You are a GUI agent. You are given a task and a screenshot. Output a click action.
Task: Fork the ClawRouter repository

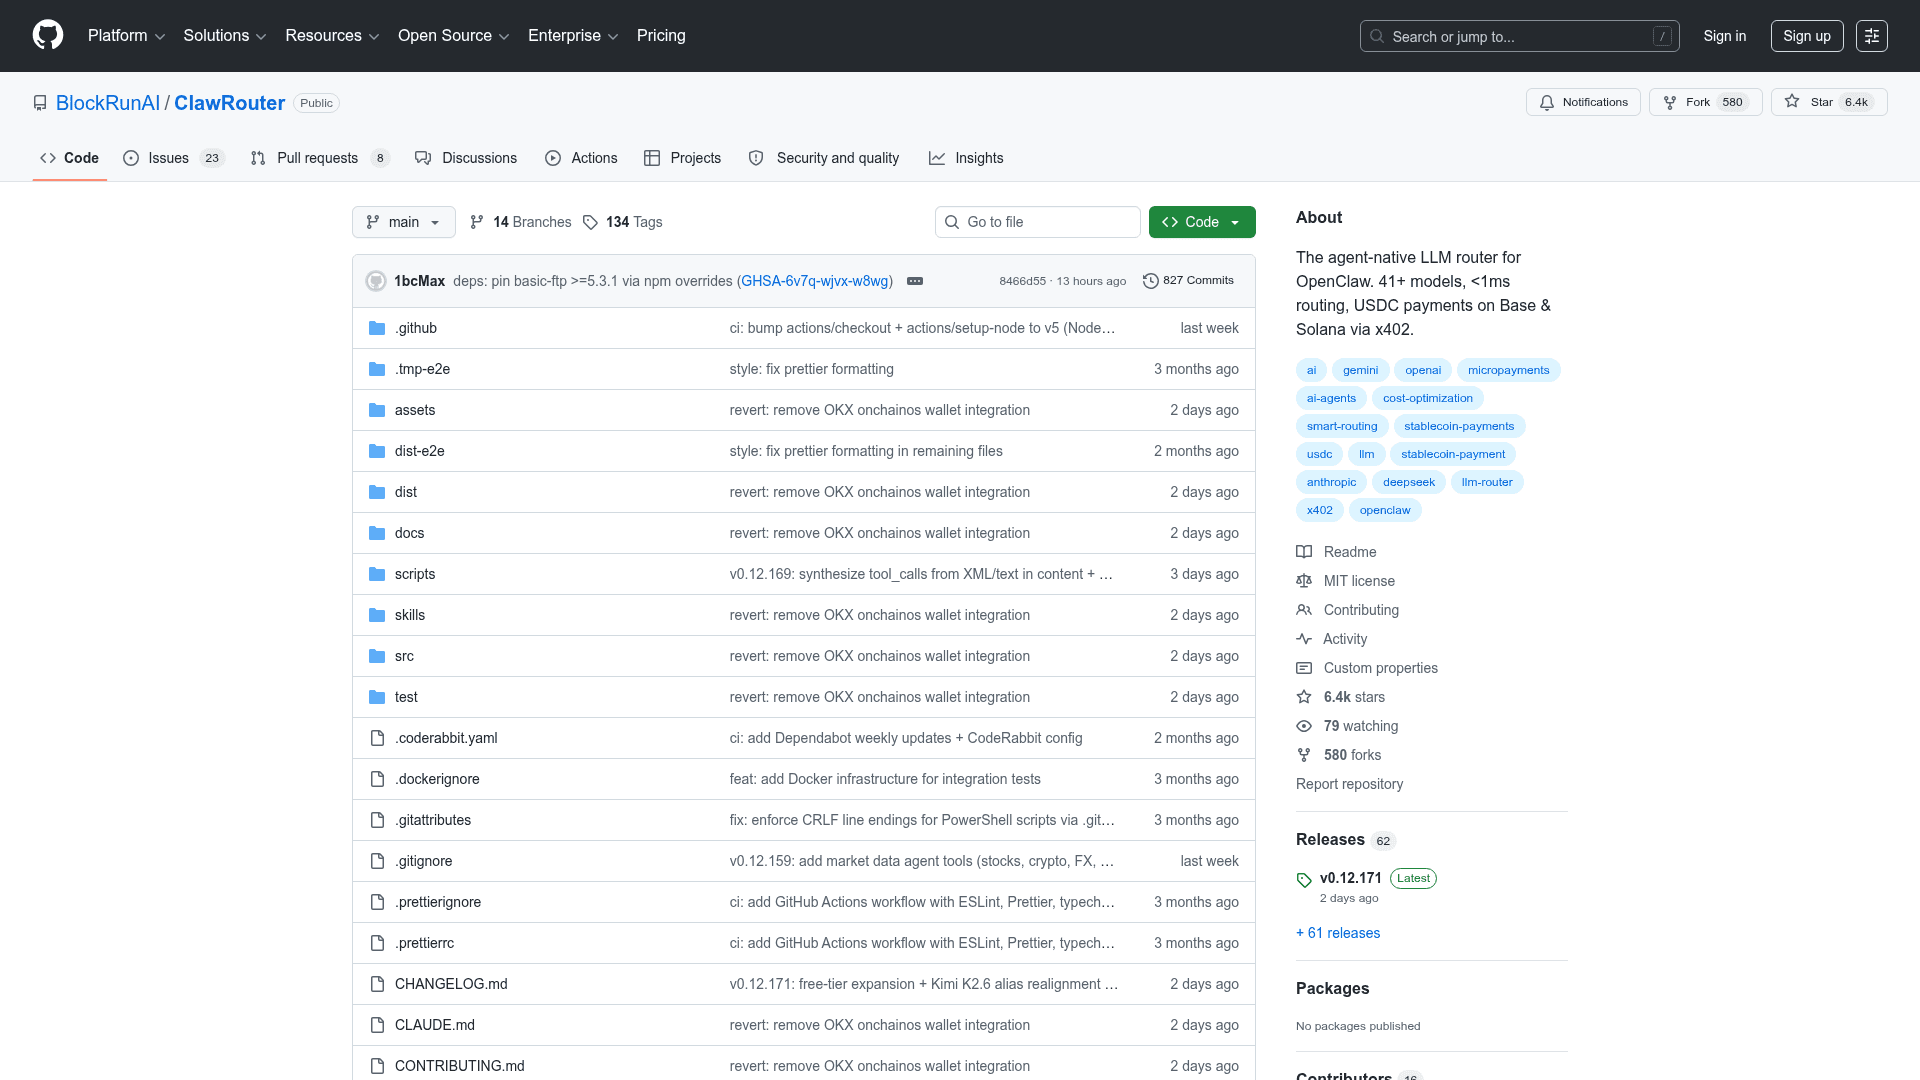pyautogui.click(x=1706, y=102)
